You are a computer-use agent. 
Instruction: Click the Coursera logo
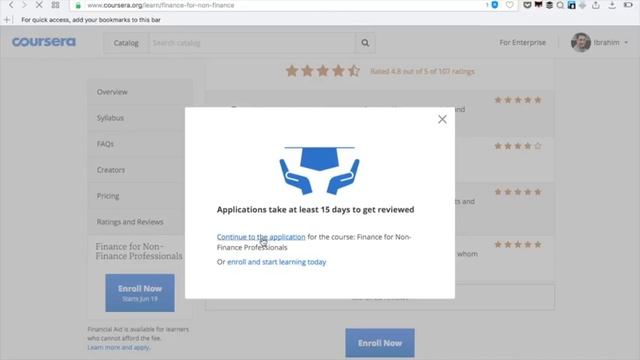[44, 42]
